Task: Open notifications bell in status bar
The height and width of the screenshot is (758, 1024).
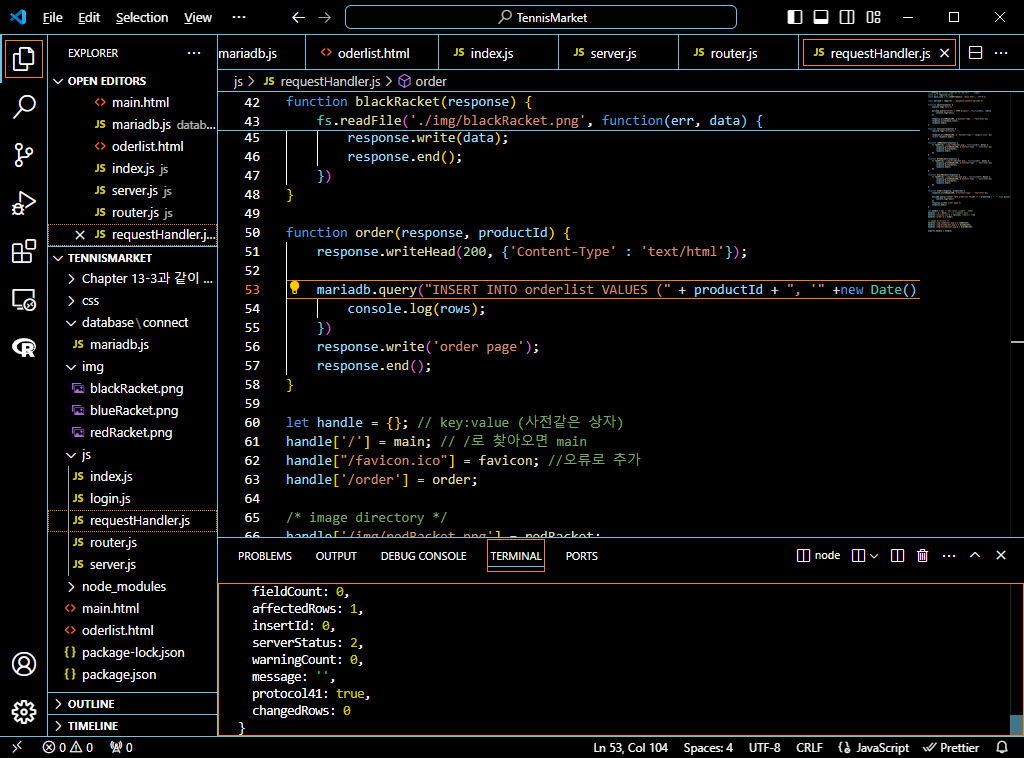Action: 1001,747
